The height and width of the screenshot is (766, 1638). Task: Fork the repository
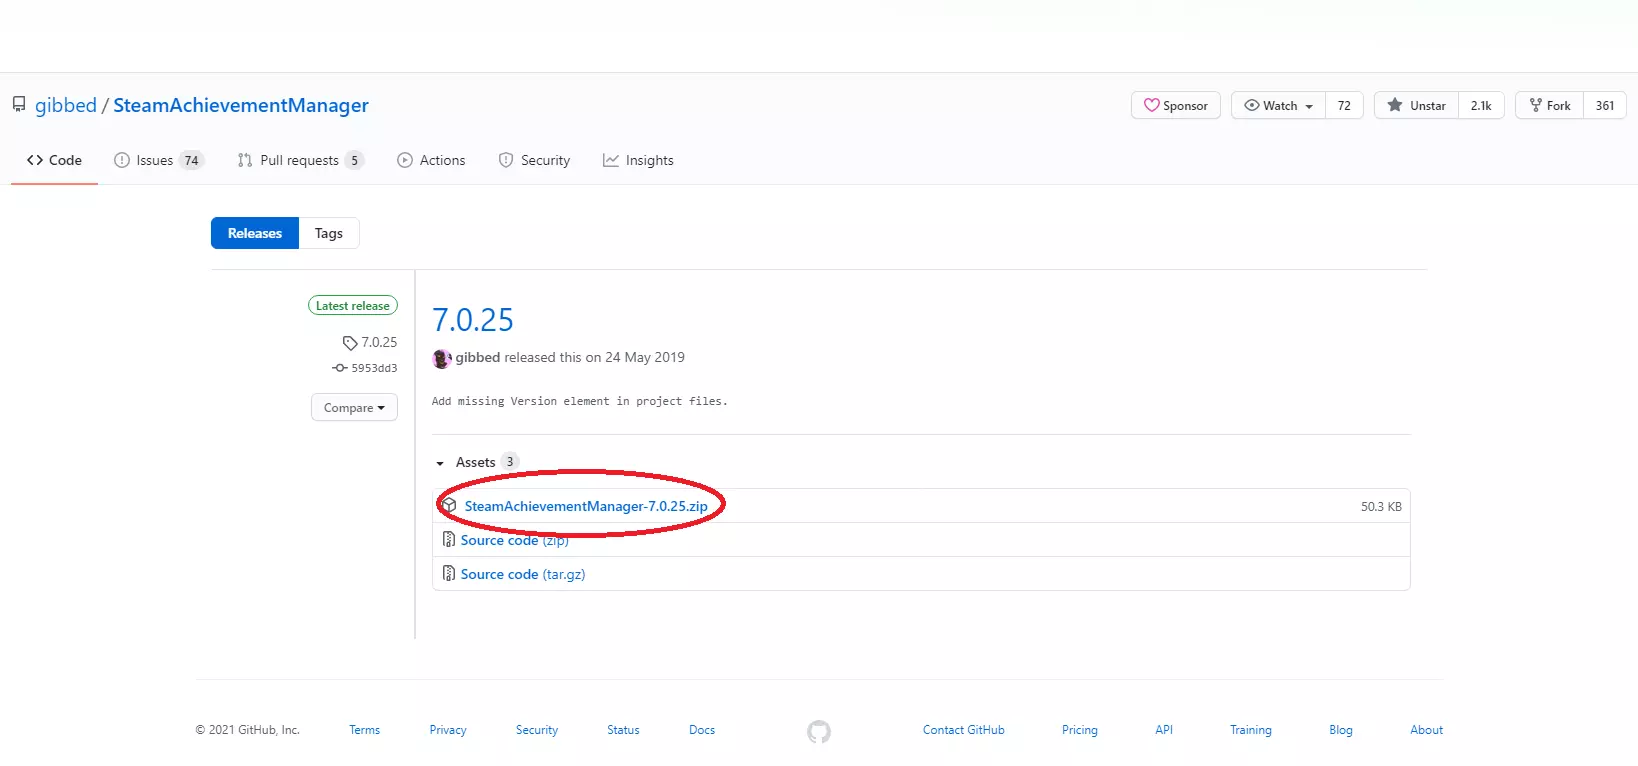pyautogui.click(x=1549, y=105)
